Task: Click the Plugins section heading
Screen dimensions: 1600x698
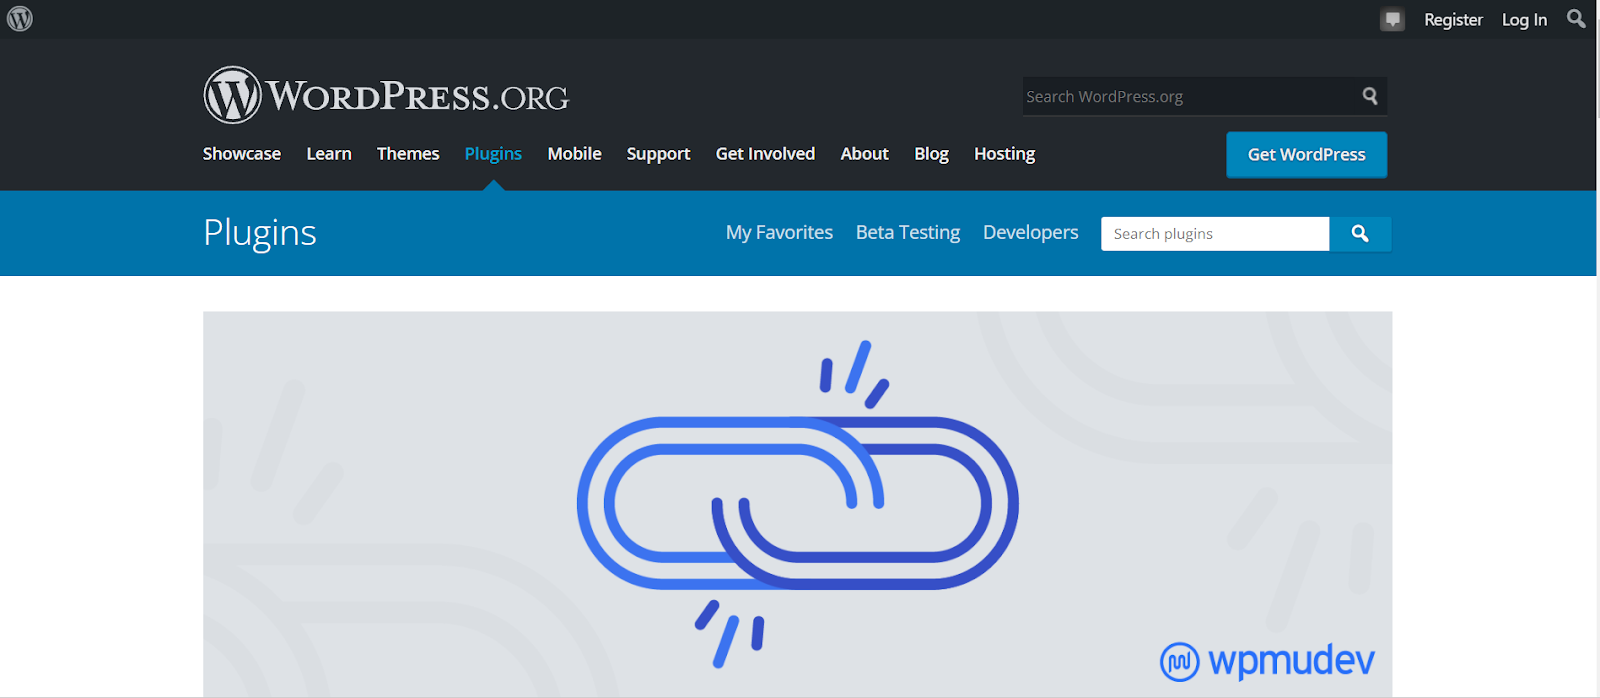Action: (260, 233)
